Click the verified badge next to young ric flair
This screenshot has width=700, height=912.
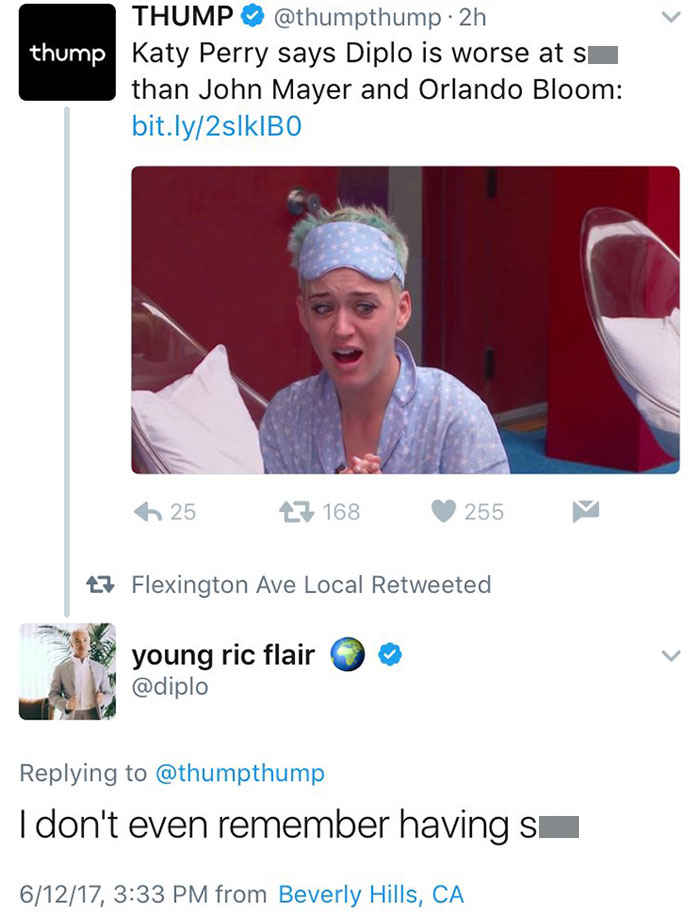(x=392, y=655)
